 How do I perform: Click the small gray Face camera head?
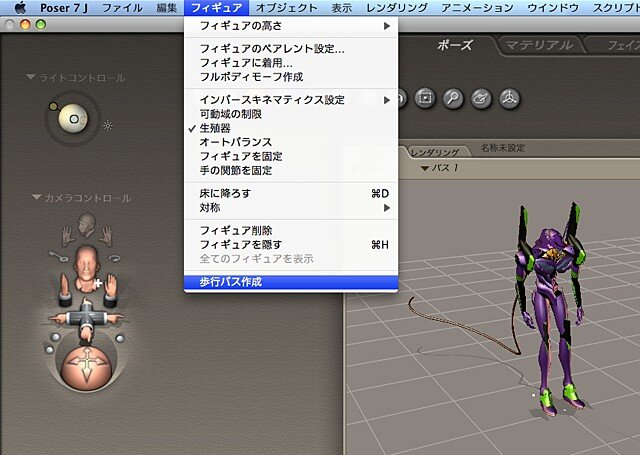[x=87, y=224]
